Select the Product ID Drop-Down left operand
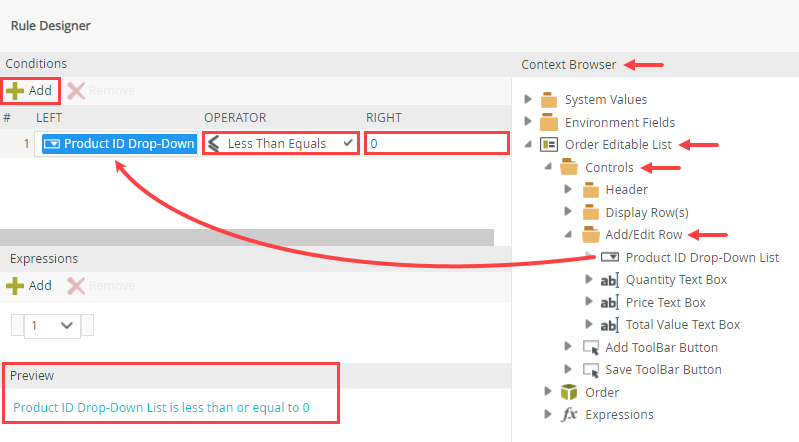The image size is (799, 442). coord(119,144)
